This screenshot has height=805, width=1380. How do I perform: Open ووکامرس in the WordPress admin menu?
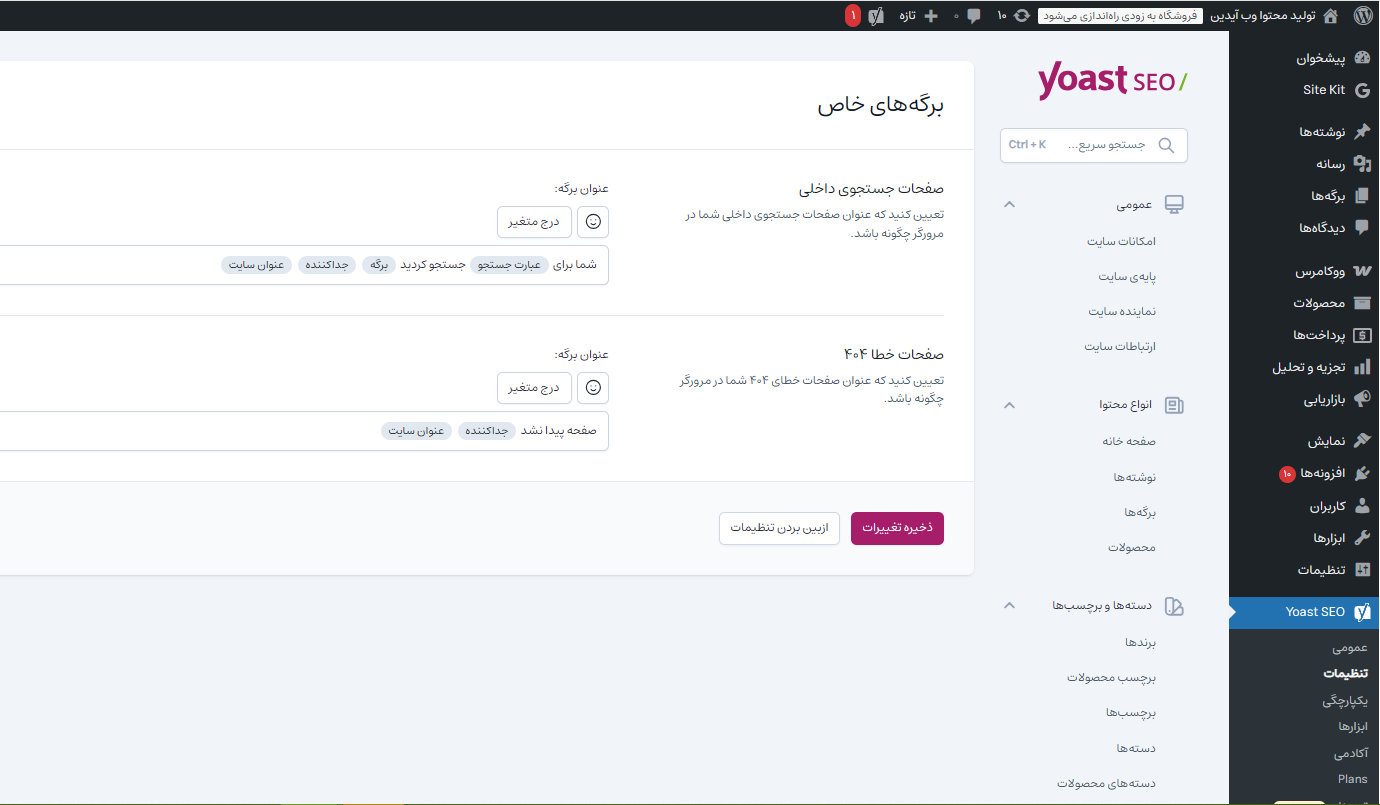tap(1320, 271)
